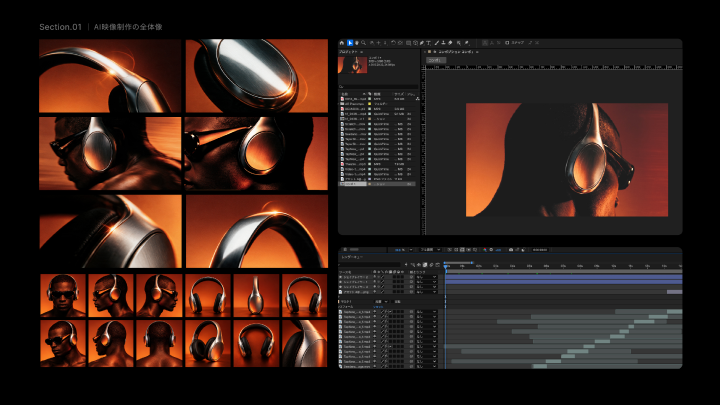This screenshot has height=405, width=720.
Task: Select the Clone Stamp tool
Action: point(443,43)
